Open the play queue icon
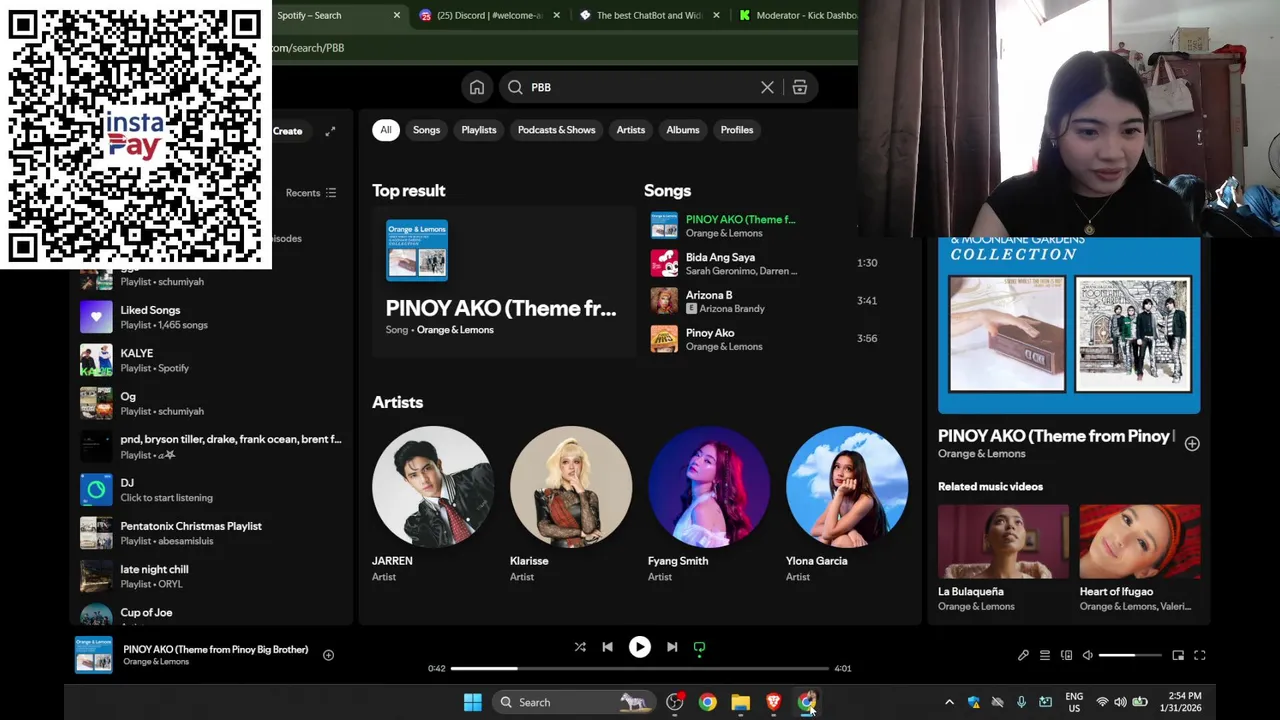This screenshot has width=1280, height=720. [x=1045, y=655]
